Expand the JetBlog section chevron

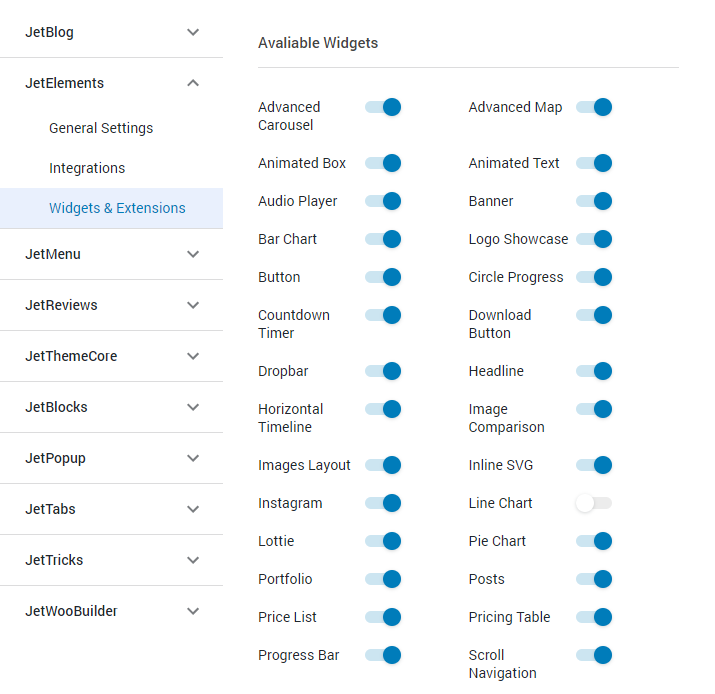tap(193, 32)
